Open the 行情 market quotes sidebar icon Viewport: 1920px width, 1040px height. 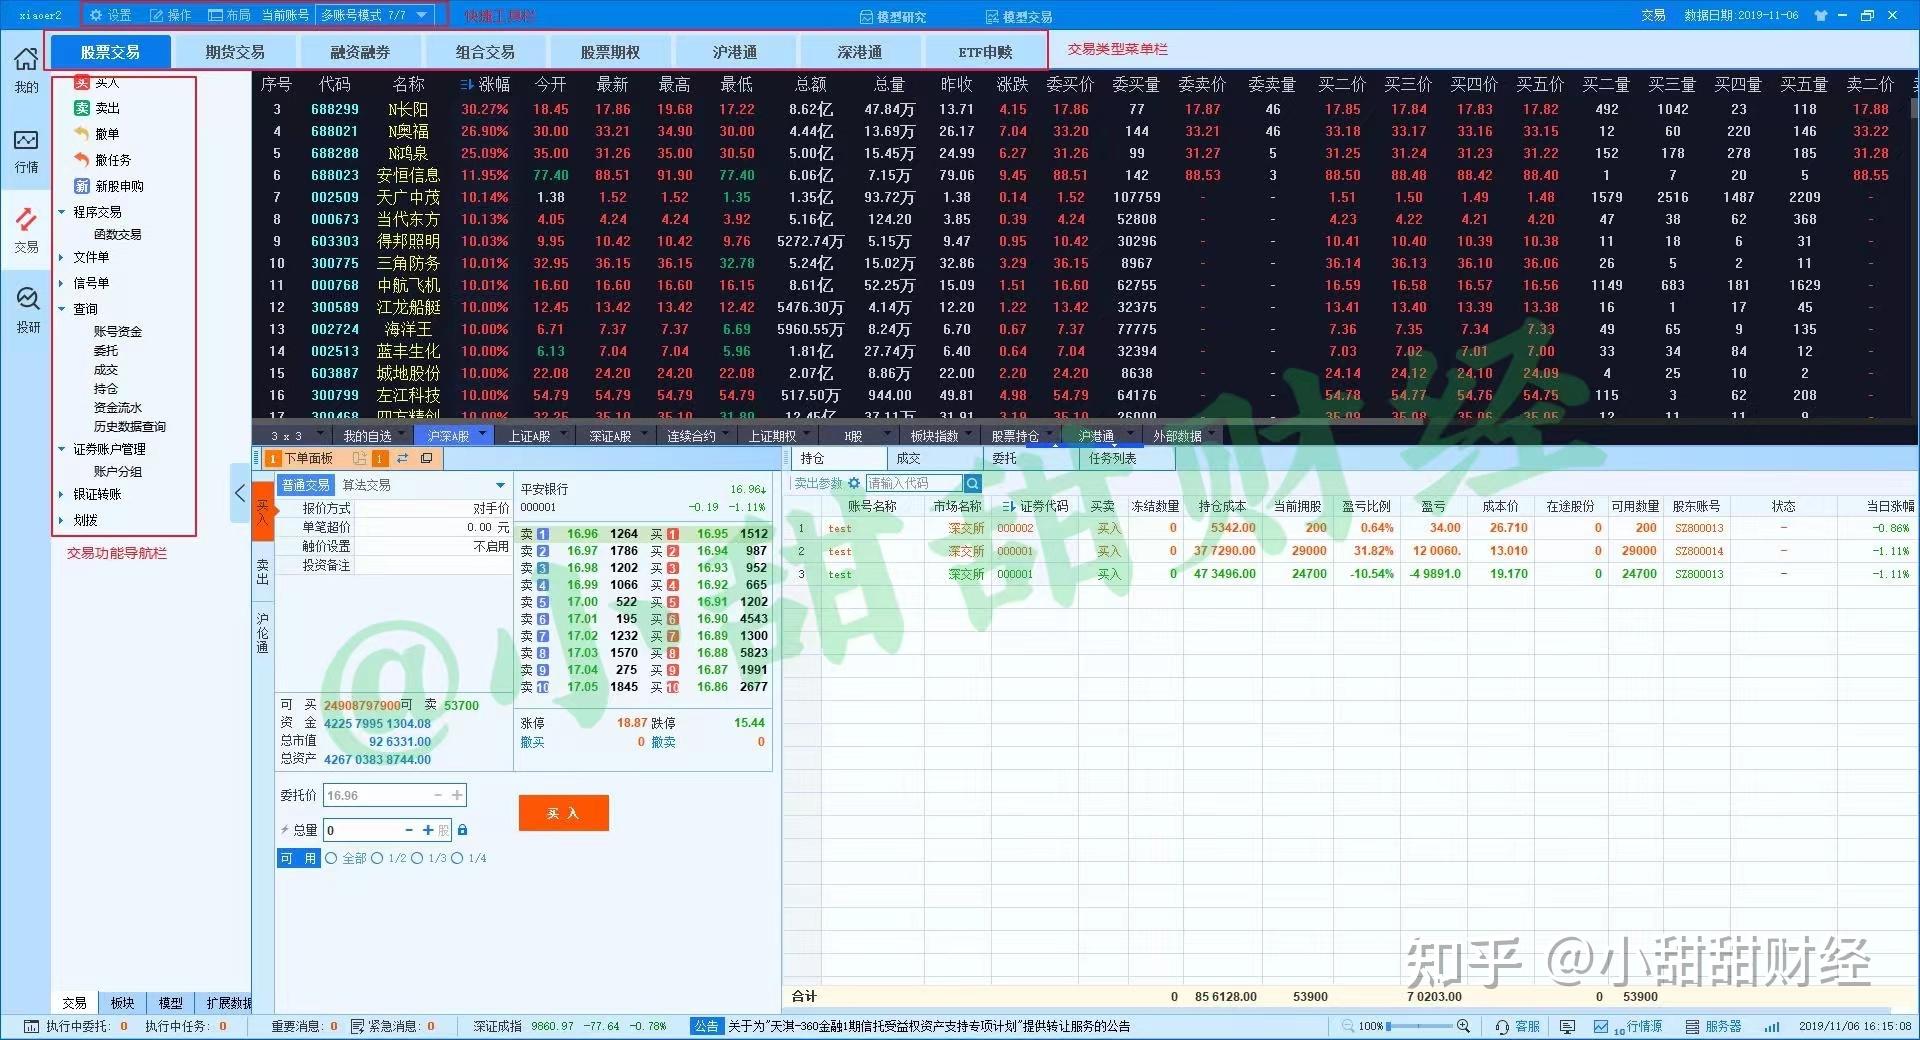pyautogui.click(x=26, y=140)
